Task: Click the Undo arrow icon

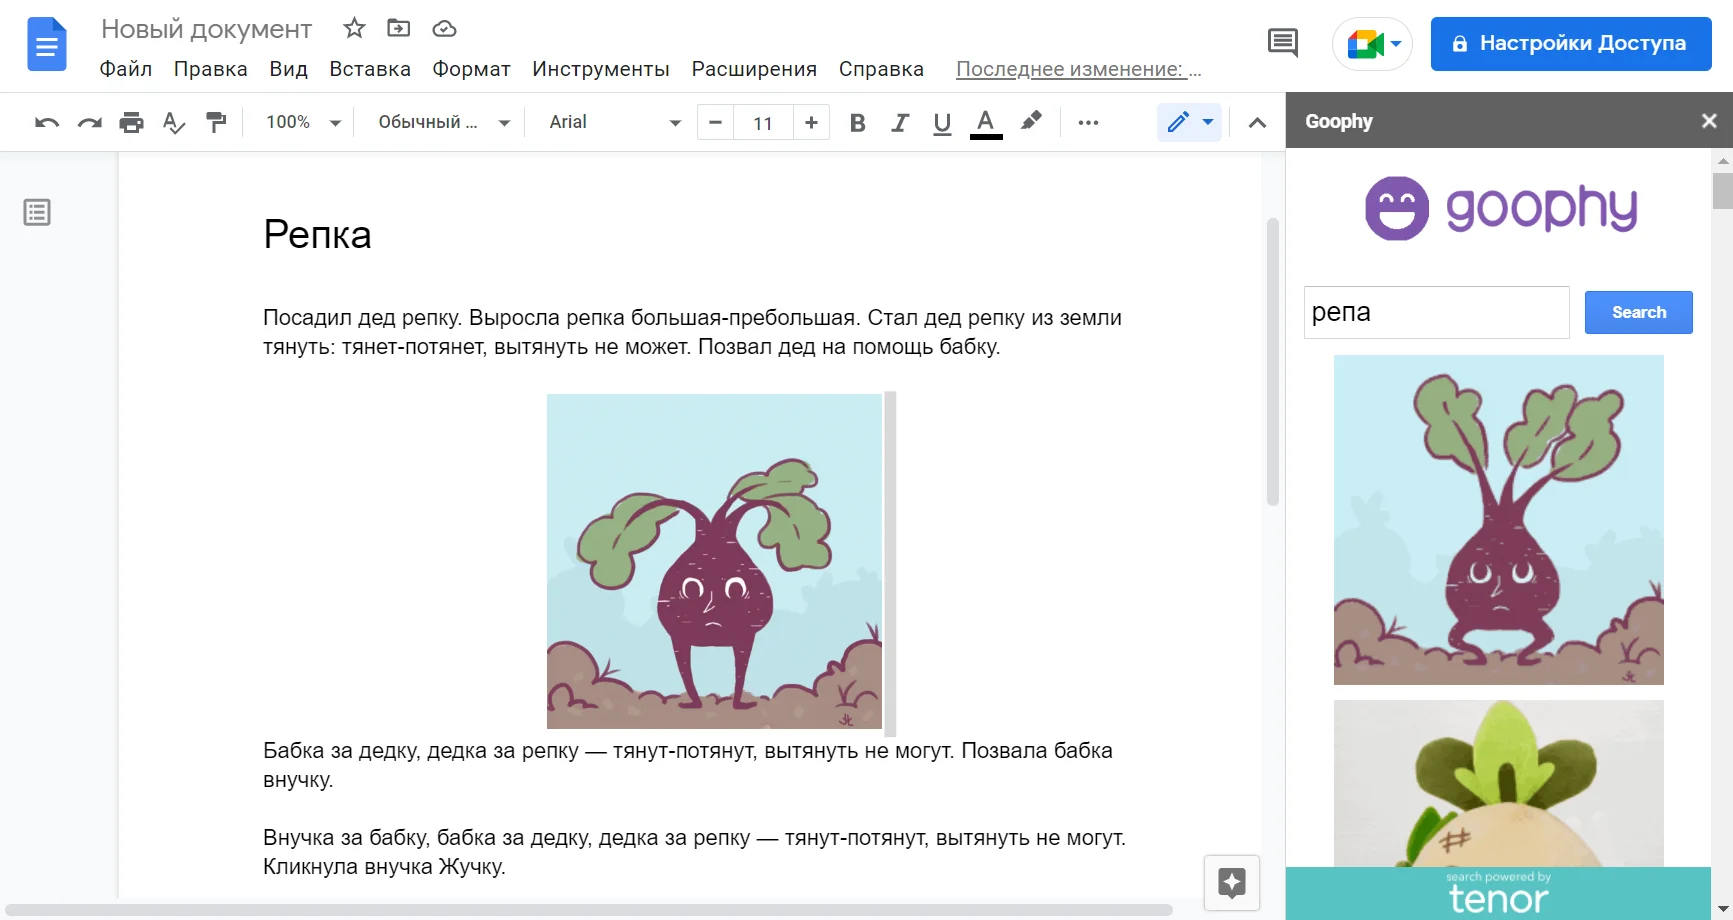Action: [47, 123]
